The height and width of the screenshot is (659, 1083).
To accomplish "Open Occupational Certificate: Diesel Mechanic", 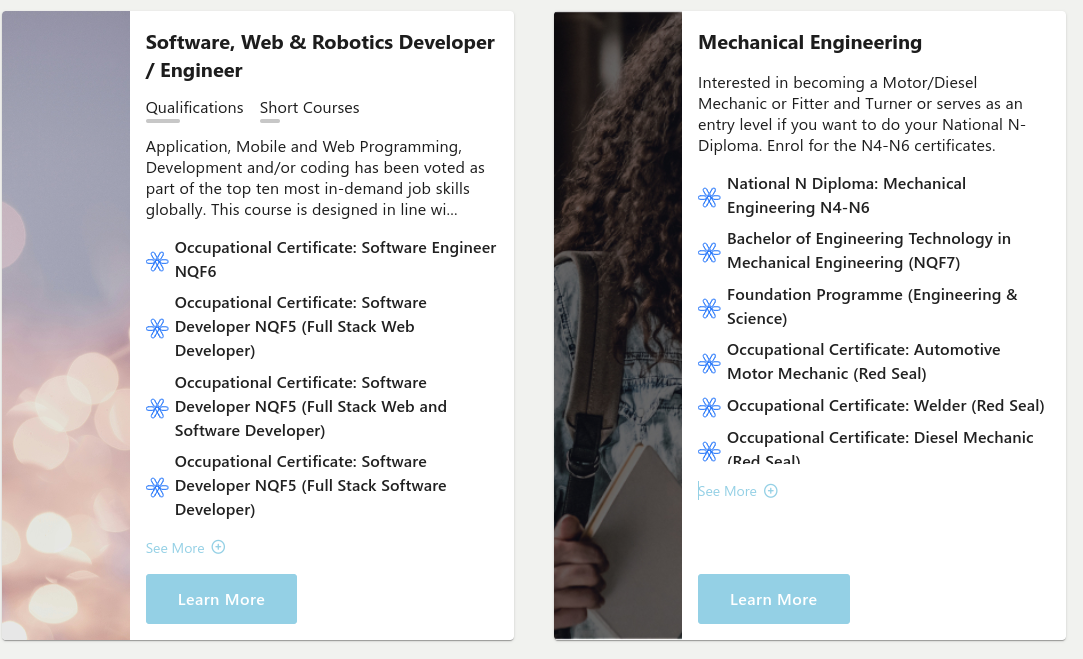I will coord(880,447).
